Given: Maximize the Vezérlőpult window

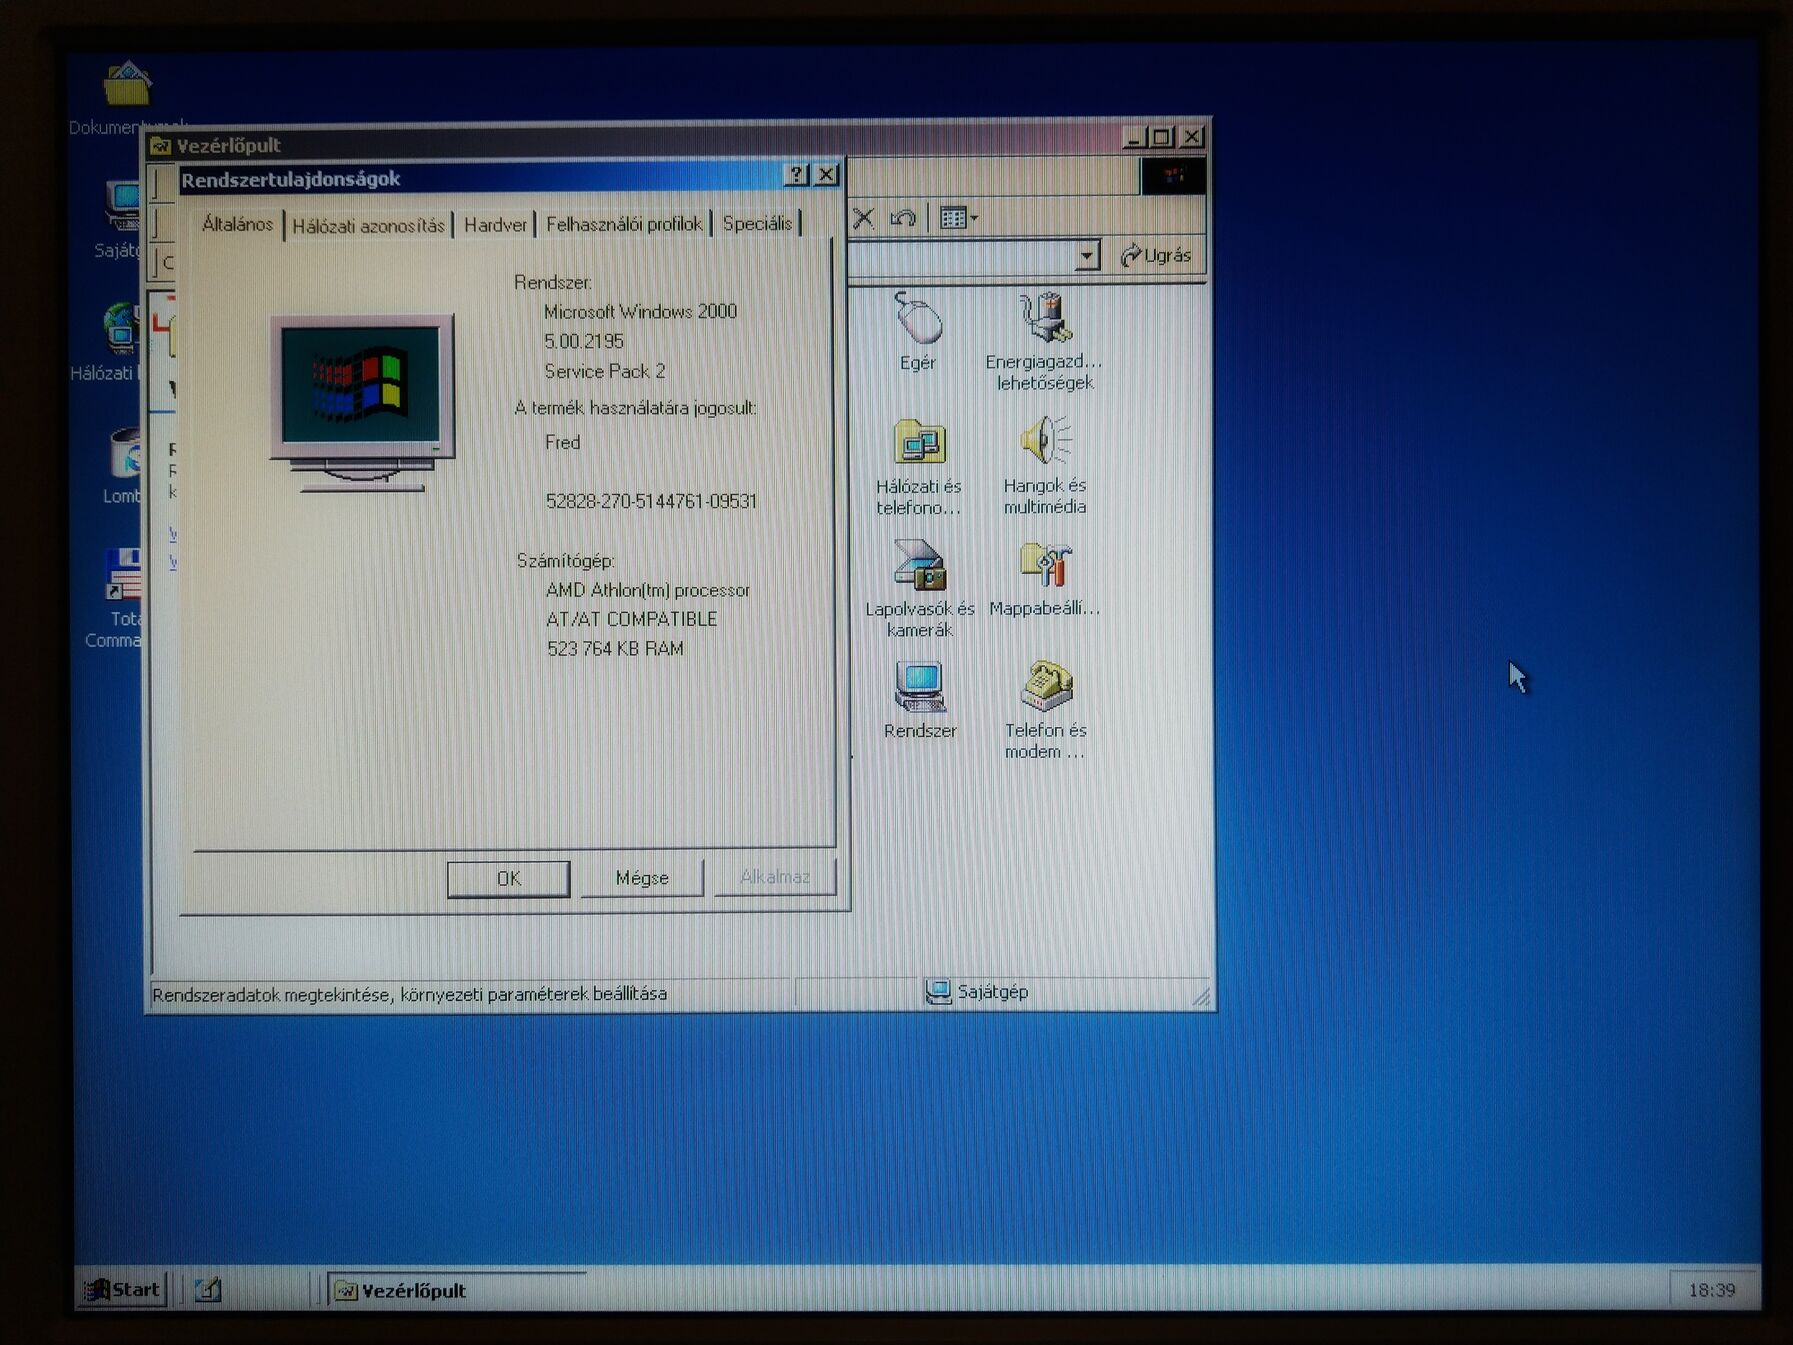Looking at the screenshot, I should 1162,136.
